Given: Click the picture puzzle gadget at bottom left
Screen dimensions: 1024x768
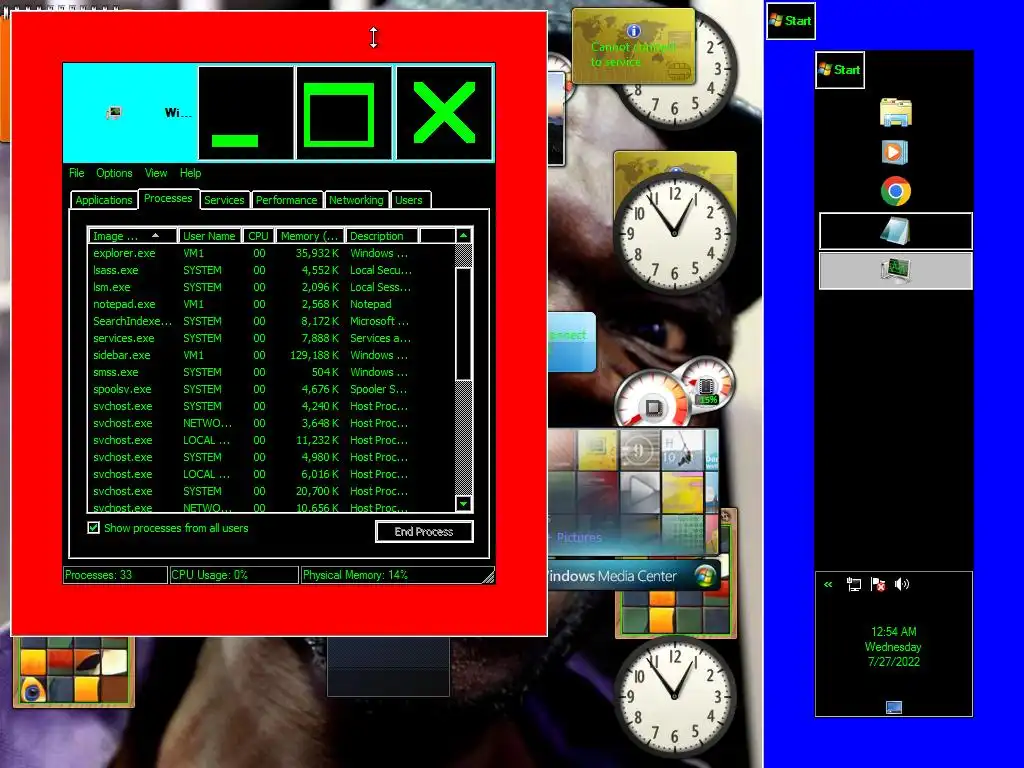Looking at the screenshot, I should 73,672.
